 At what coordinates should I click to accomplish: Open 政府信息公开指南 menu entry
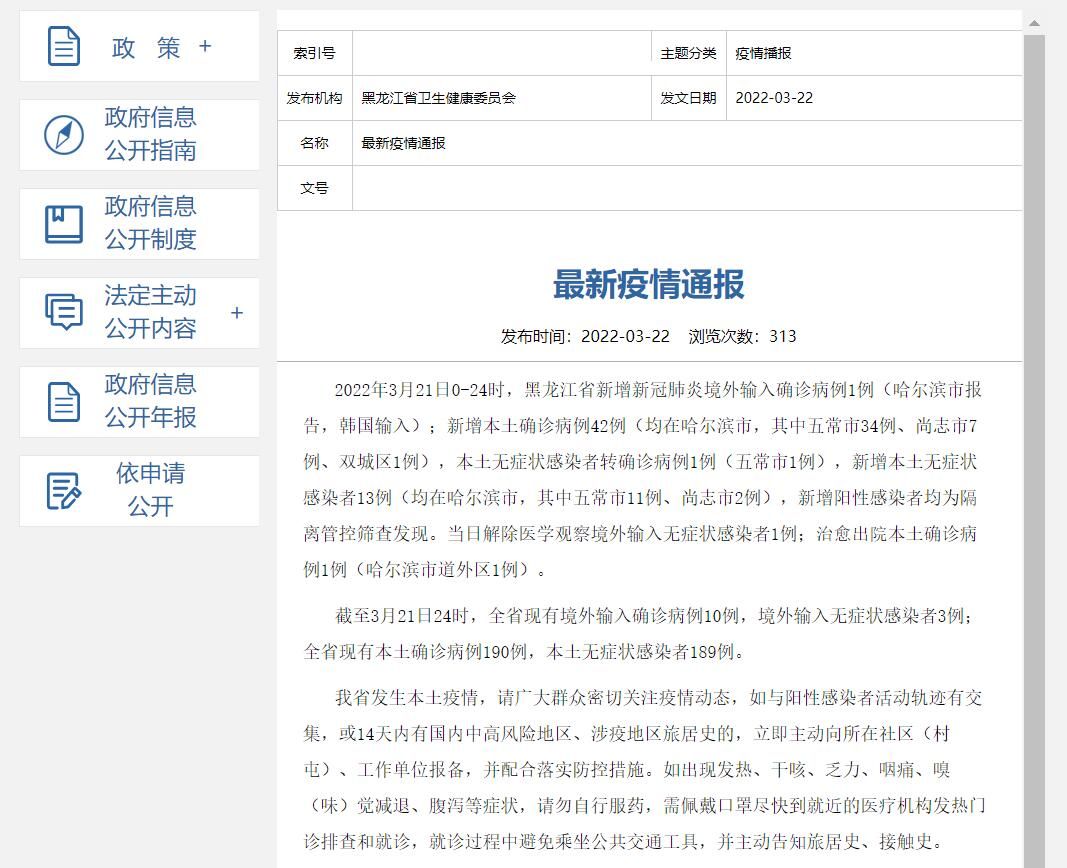click(151, 135)
